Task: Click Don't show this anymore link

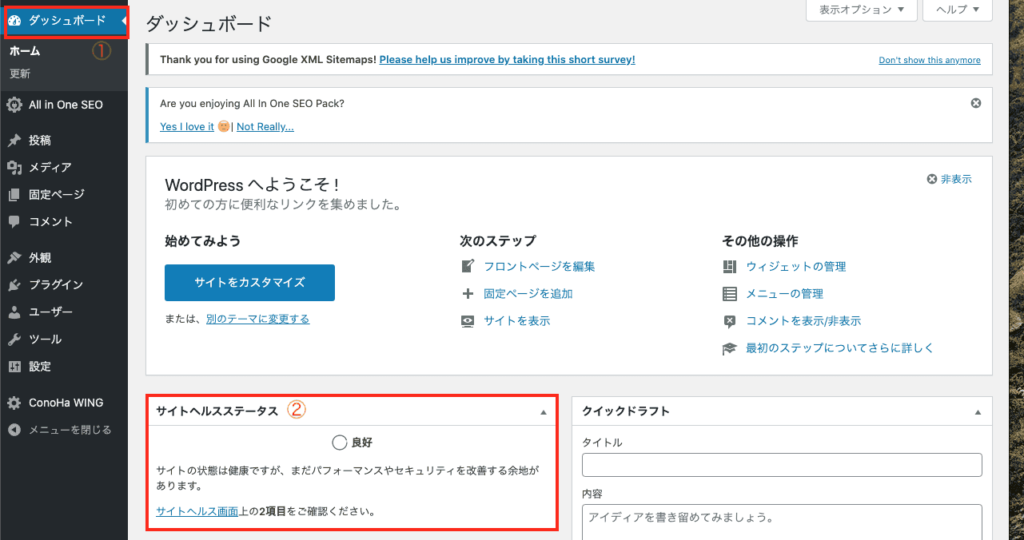Action: 929,60
